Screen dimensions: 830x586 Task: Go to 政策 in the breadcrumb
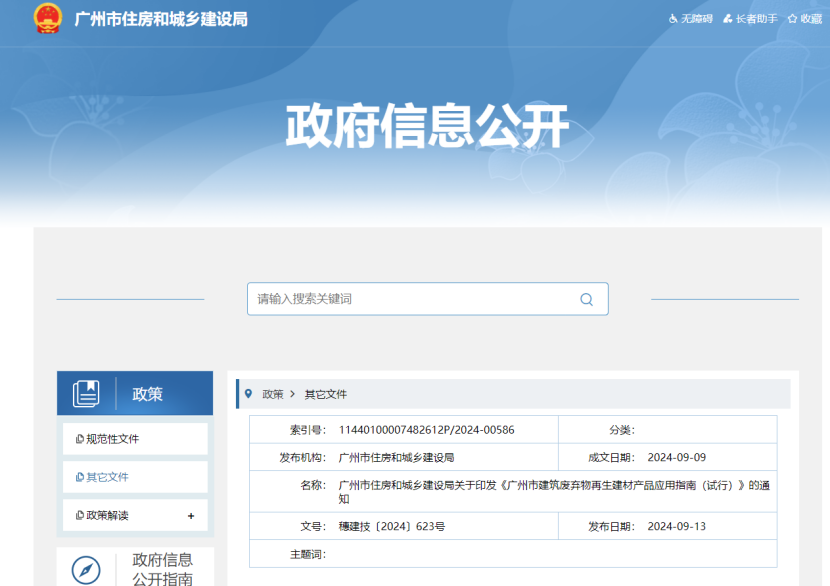(x=273, y=394)
